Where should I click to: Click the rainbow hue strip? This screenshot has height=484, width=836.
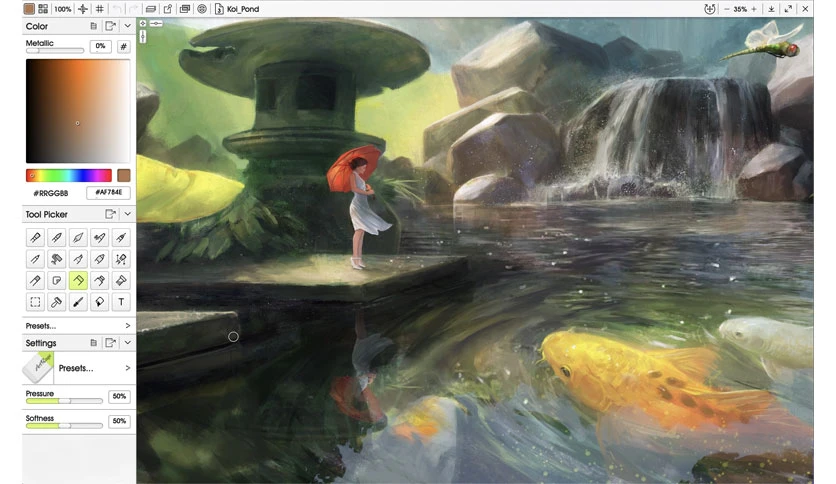pyautogui.click(x=69, y=175)
